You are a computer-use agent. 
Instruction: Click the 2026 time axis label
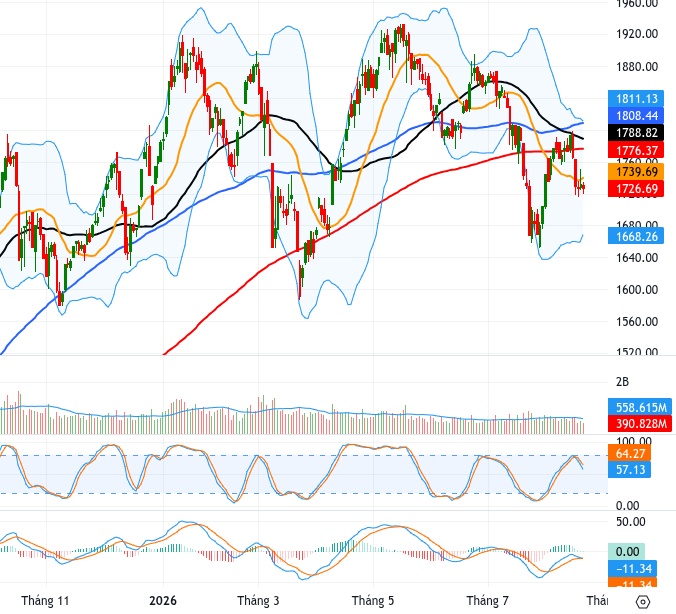pos(163,601)
